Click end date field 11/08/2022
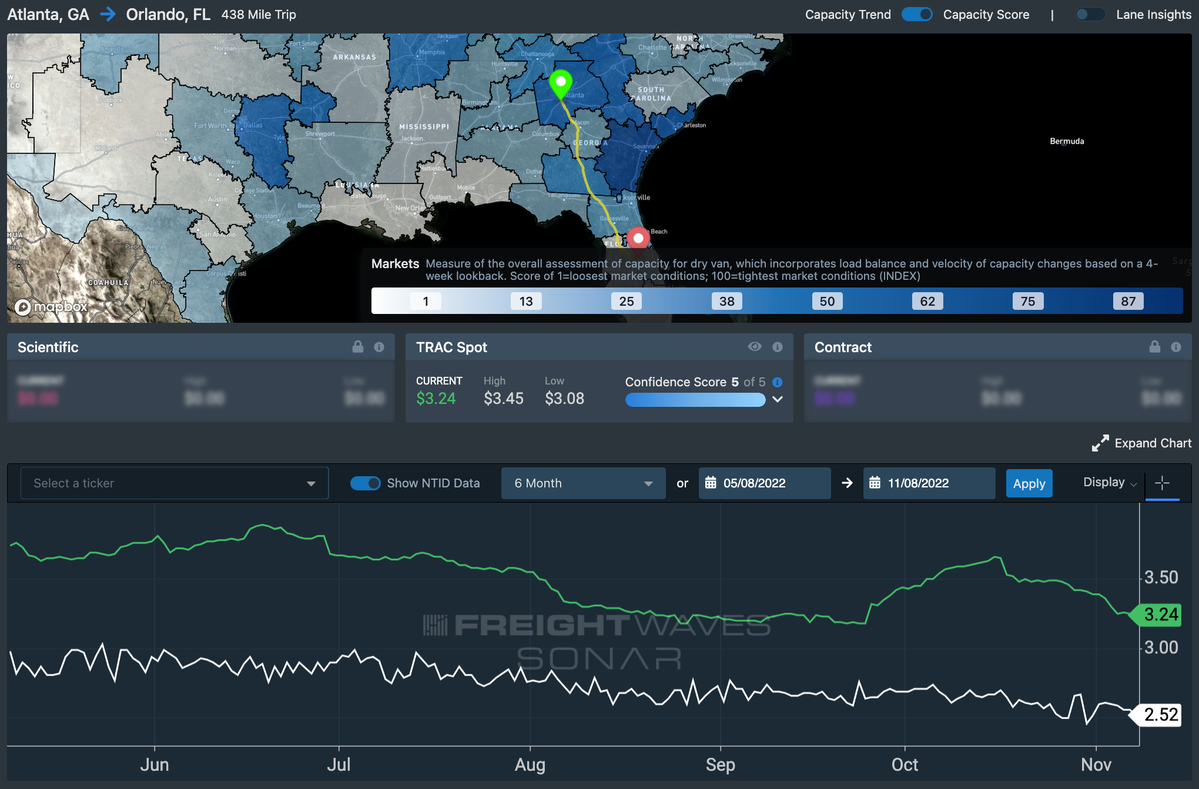 [929, 483]
